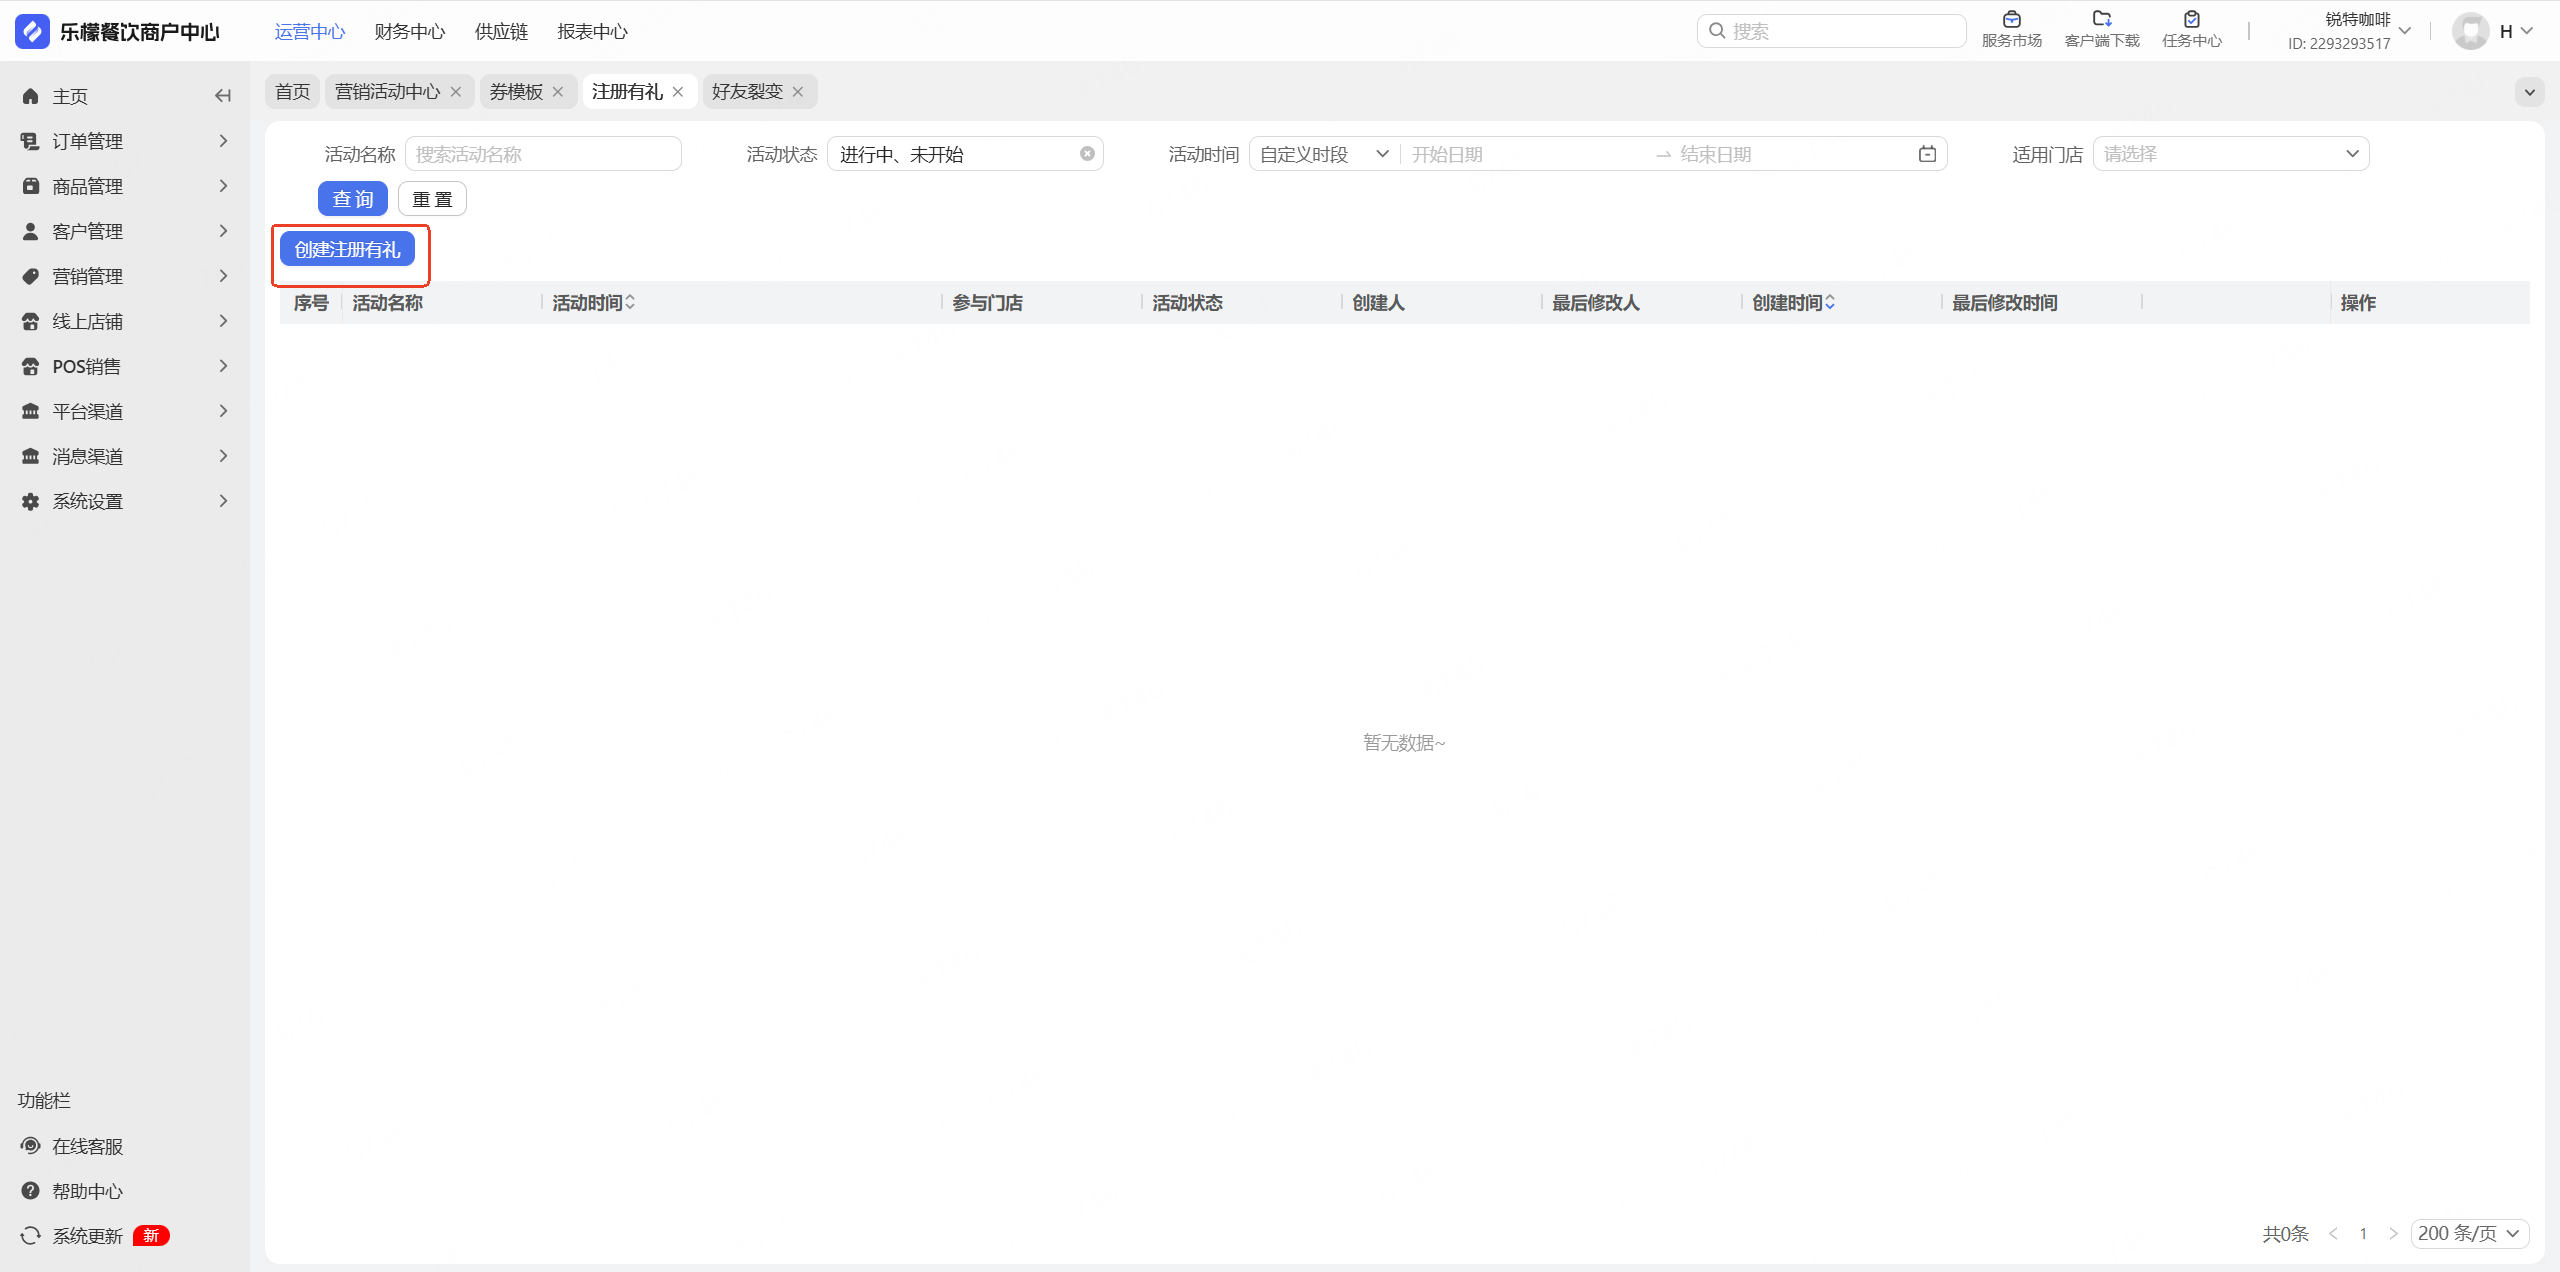This screenshot has width=2560, height=1272.
Task: Switch to 运营中心 top menu
Action: pyautogui.click(x=310, y=31)
